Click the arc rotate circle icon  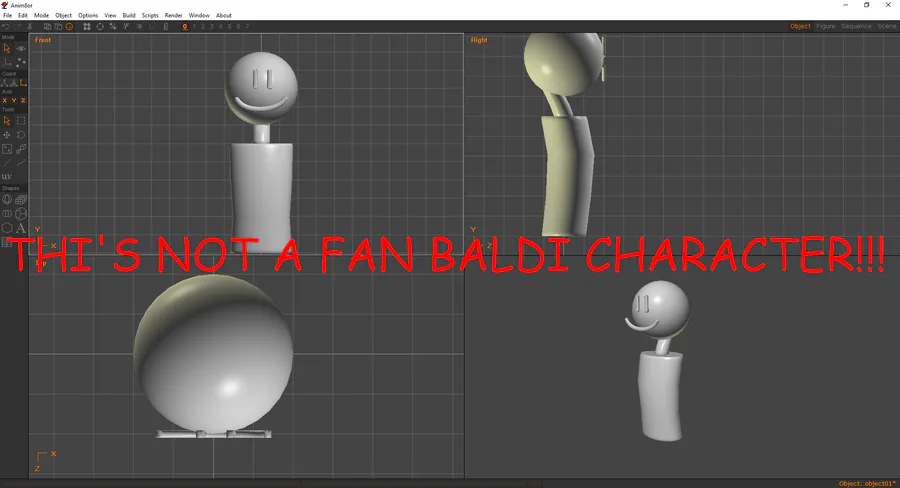click(x=100, y=26)
